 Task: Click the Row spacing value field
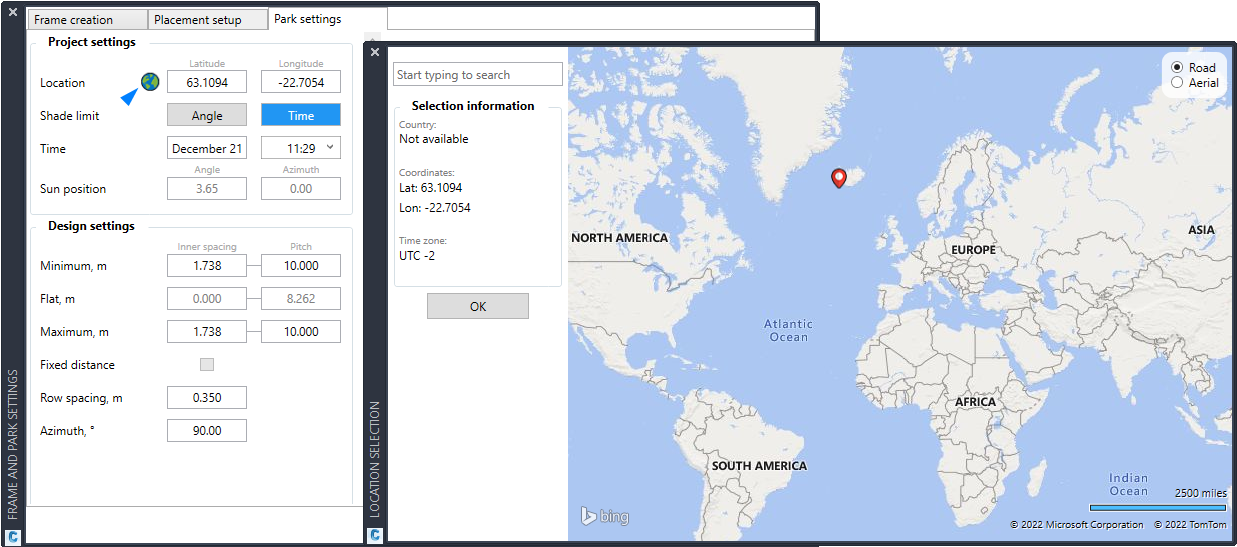click(207, 398)
